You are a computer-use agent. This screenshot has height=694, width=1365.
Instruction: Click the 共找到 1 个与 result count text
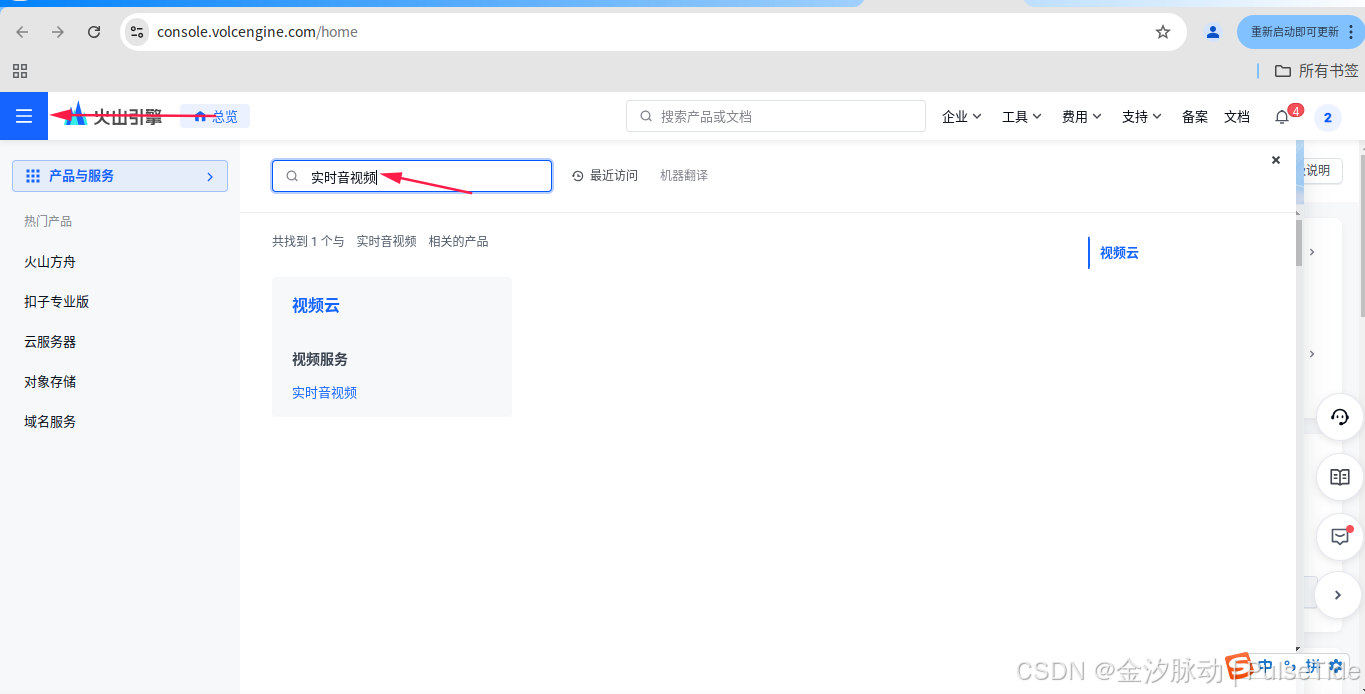click(x=308, y=241)
